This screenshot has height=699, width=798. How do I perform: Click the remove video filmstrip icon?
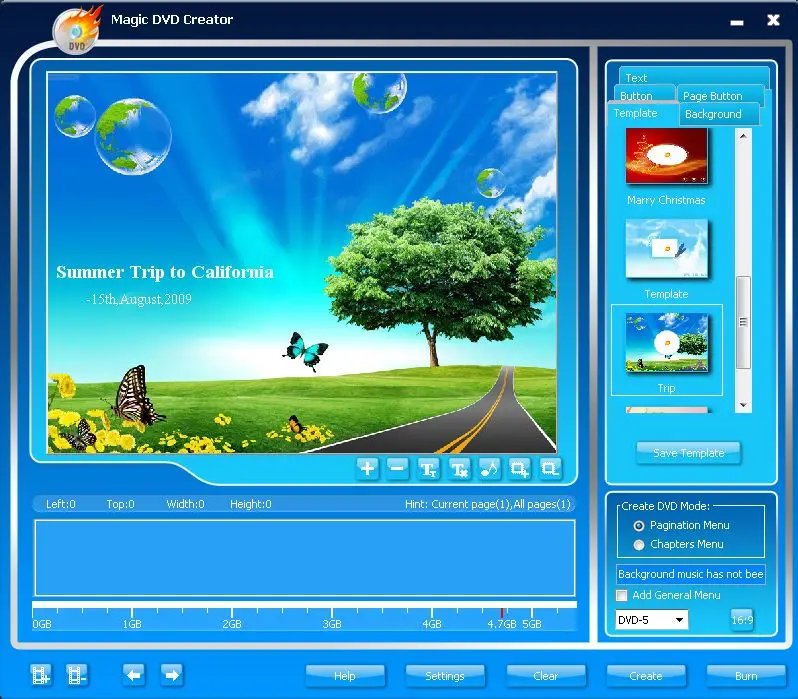point(77,675)
